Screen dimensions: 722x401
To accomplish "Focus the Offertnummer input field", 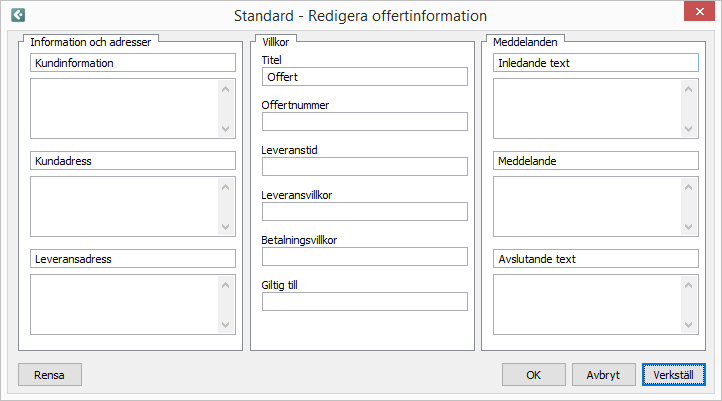I will click(365, 122).
